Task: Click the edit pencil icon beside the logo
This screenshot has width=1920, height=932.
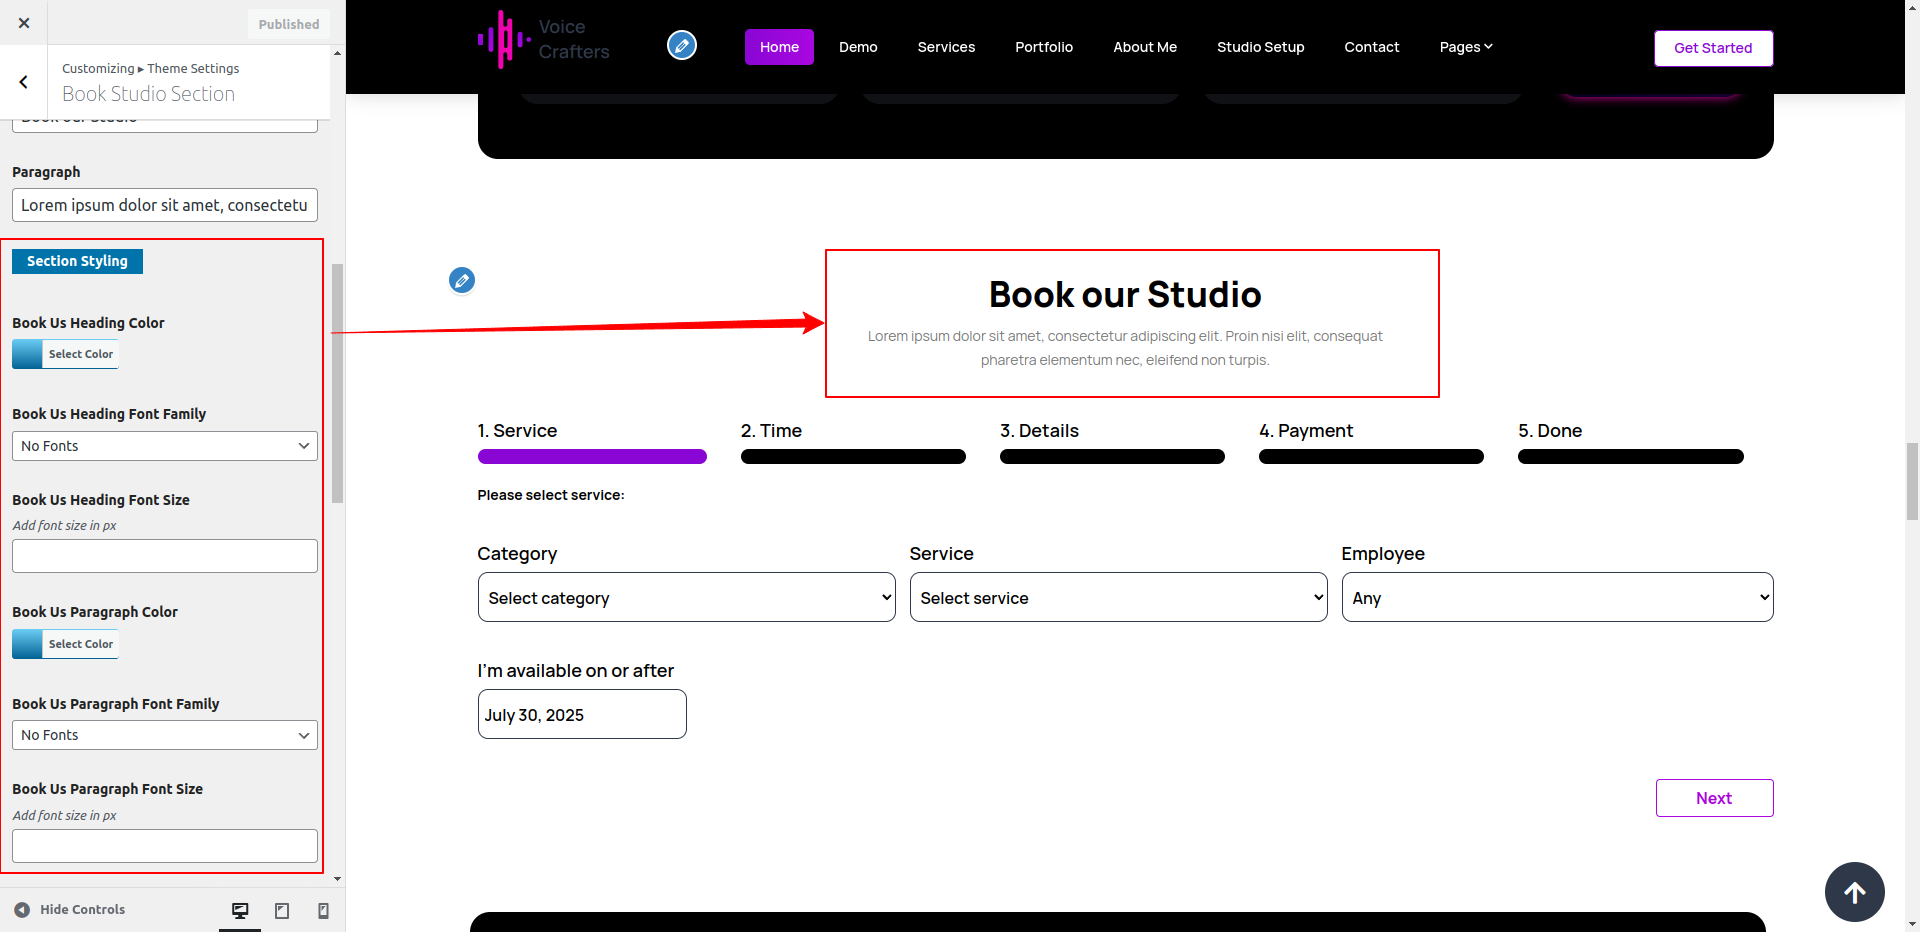Action: tap(682, 45)
